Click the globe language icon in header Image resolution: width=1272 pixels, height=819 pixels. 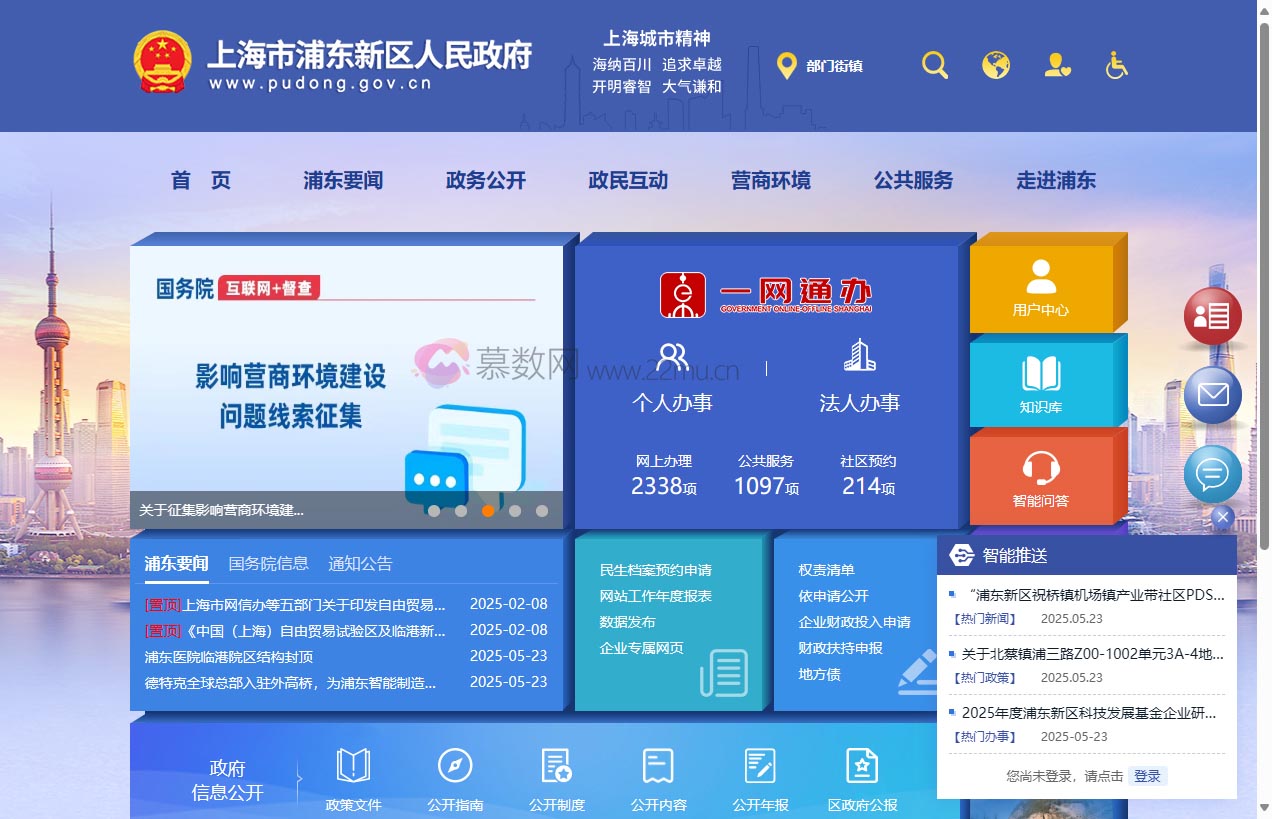tap(996, 64)
